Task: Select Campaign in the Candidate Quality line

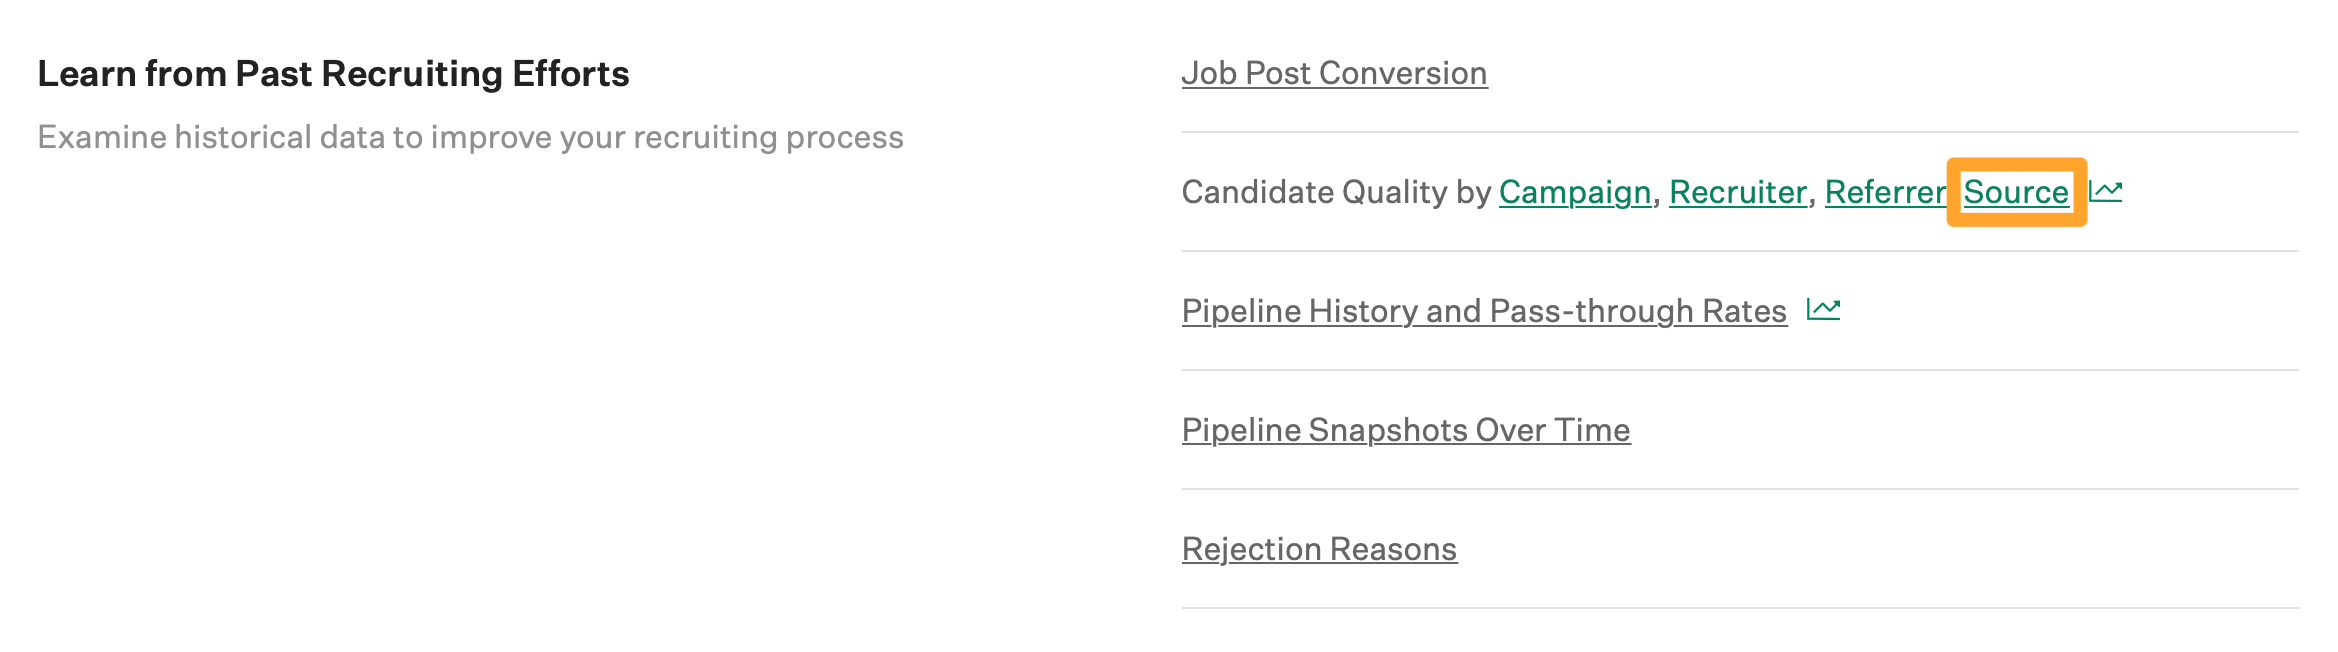Action: (1576, 192)
